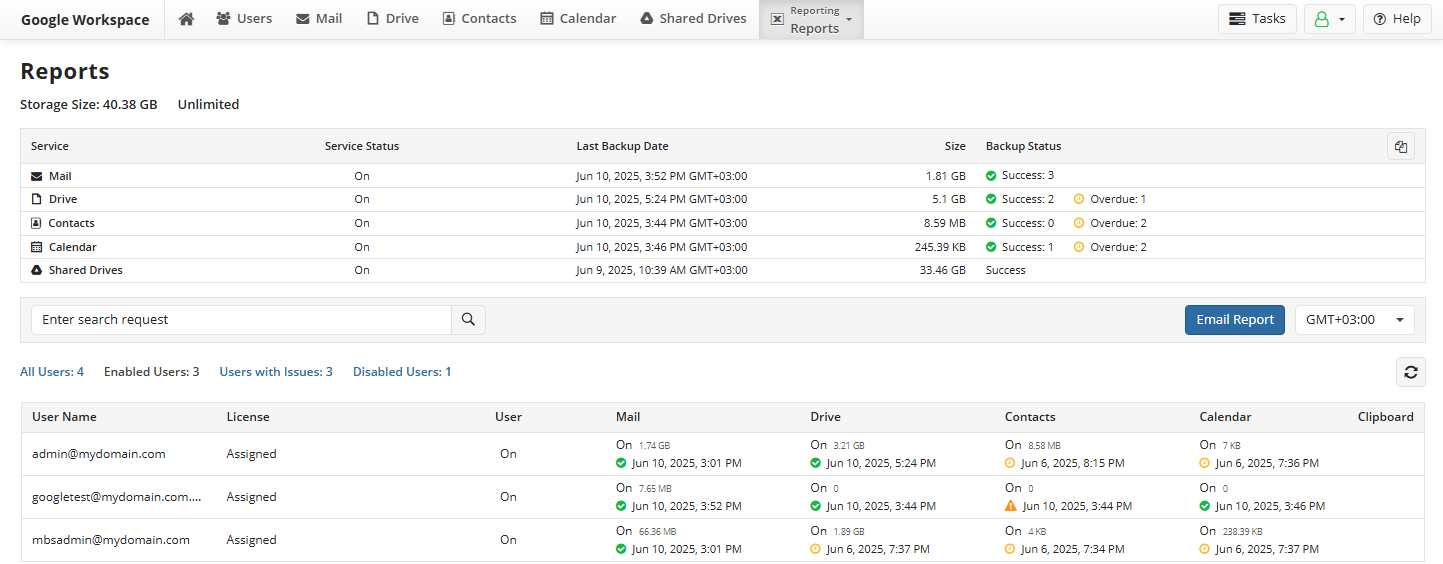Image resolution: width=1443 pixels, height=564 pixels.
Task: Focus the Enter search request field
Action: 241,320
